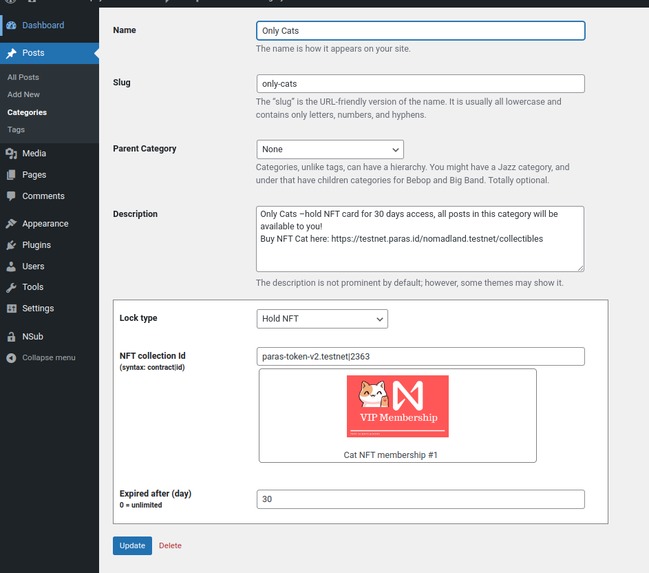Focus the NFT collection Id field
This screenshot has height=573, width=649.
tap(421, 356)
